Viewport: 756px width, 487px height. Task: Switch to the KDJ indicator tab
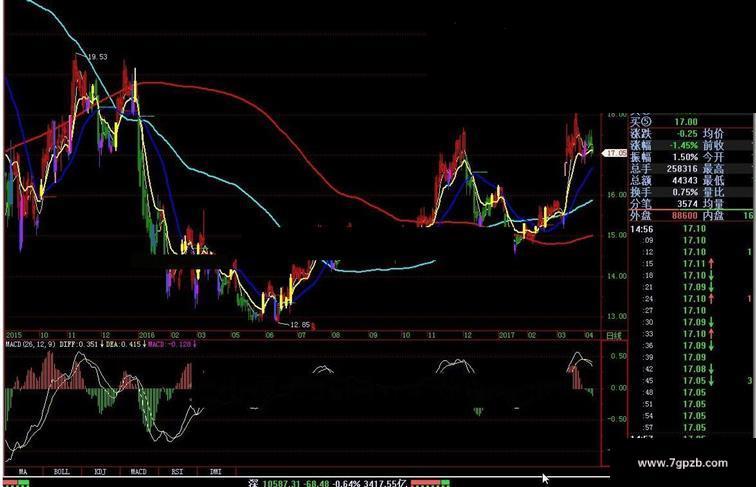coord(100,472)
